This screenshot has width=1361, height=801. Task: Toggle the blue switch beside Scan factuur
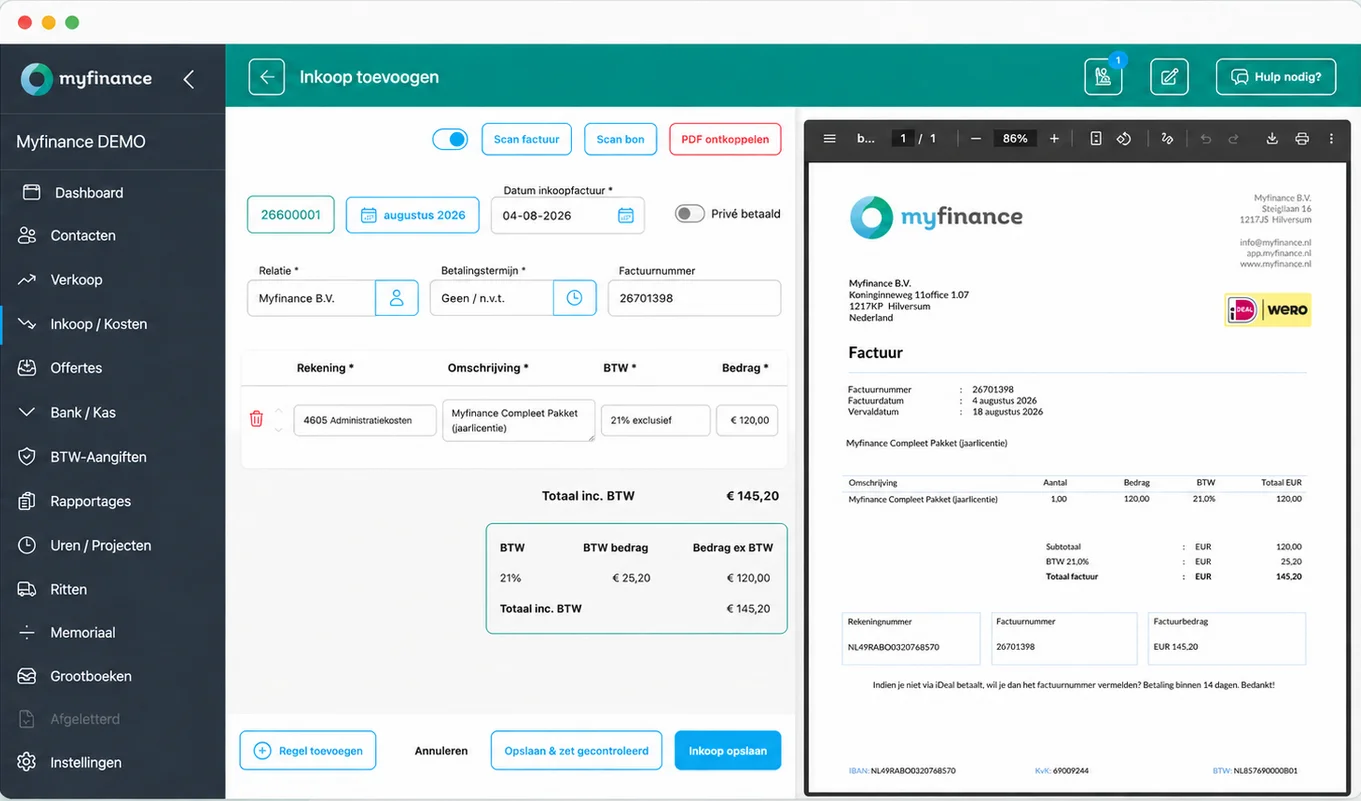click(x=450, y=139)
